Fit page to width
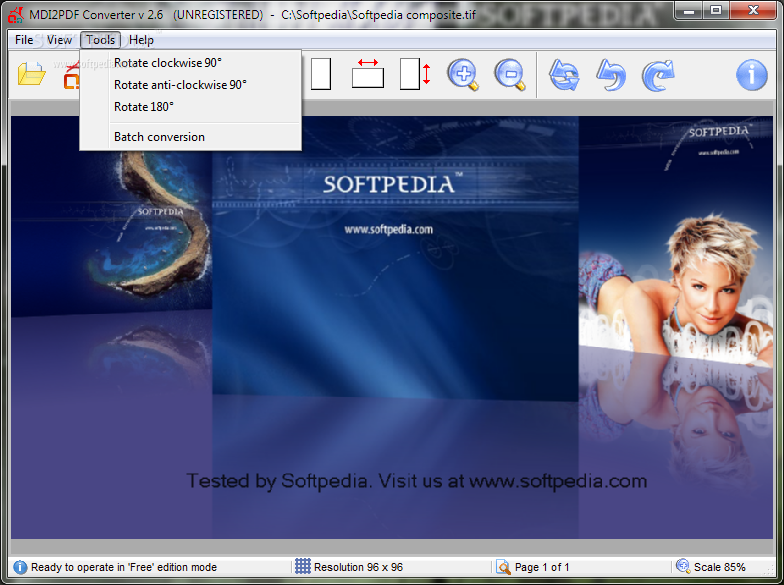The width and height of the screenshot is (784, 585). click(368, 74)
